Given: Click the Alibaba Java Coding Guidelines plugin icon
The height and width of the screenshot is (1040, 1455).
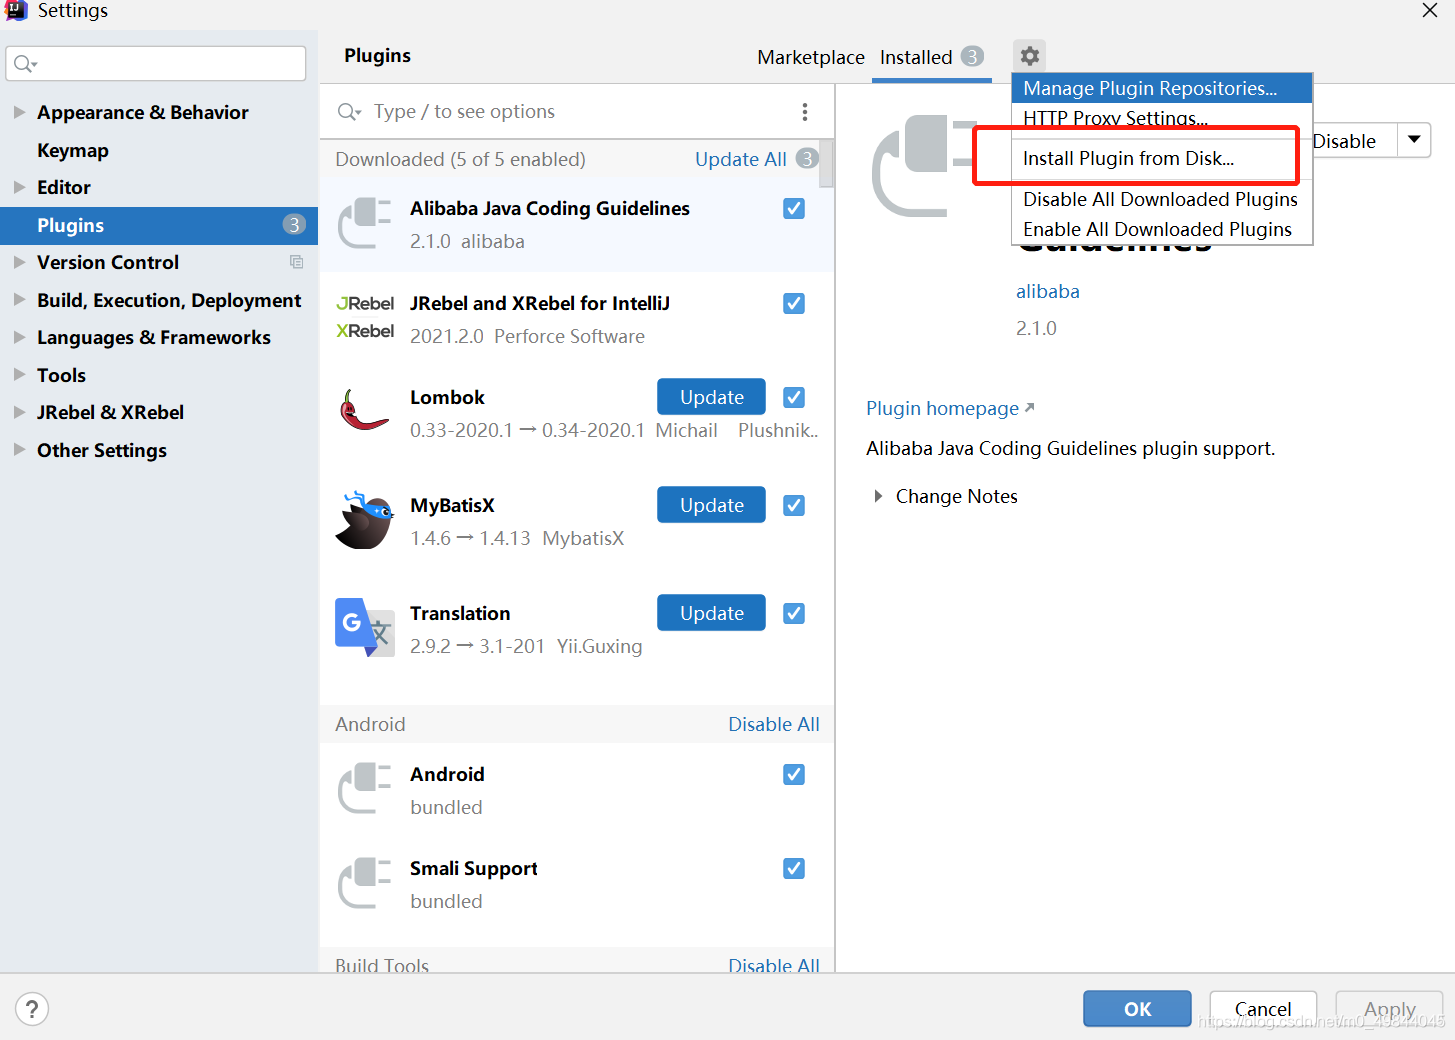Looking at the screenshot, I should (x=364, y=224).
